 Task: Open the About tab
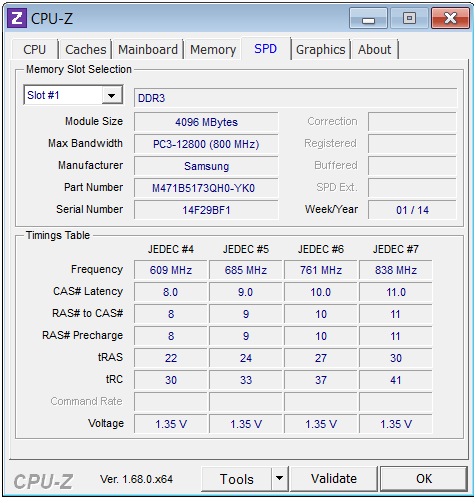pos(375,50)
